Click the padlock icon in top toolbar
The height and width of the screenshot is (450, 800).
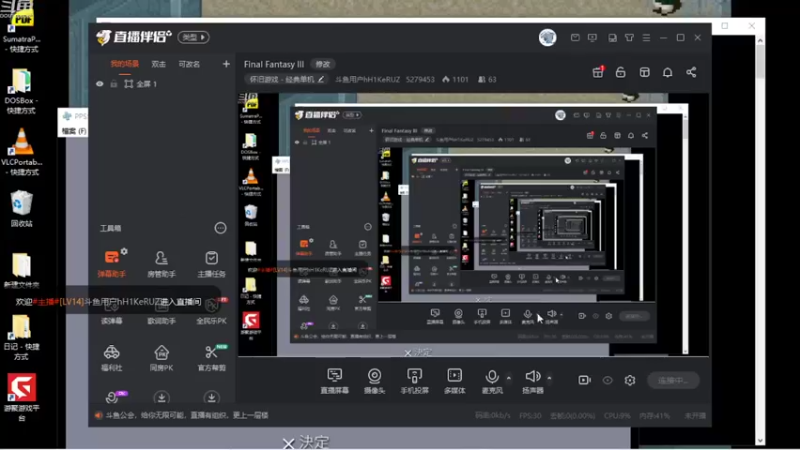tap(620, 72)
